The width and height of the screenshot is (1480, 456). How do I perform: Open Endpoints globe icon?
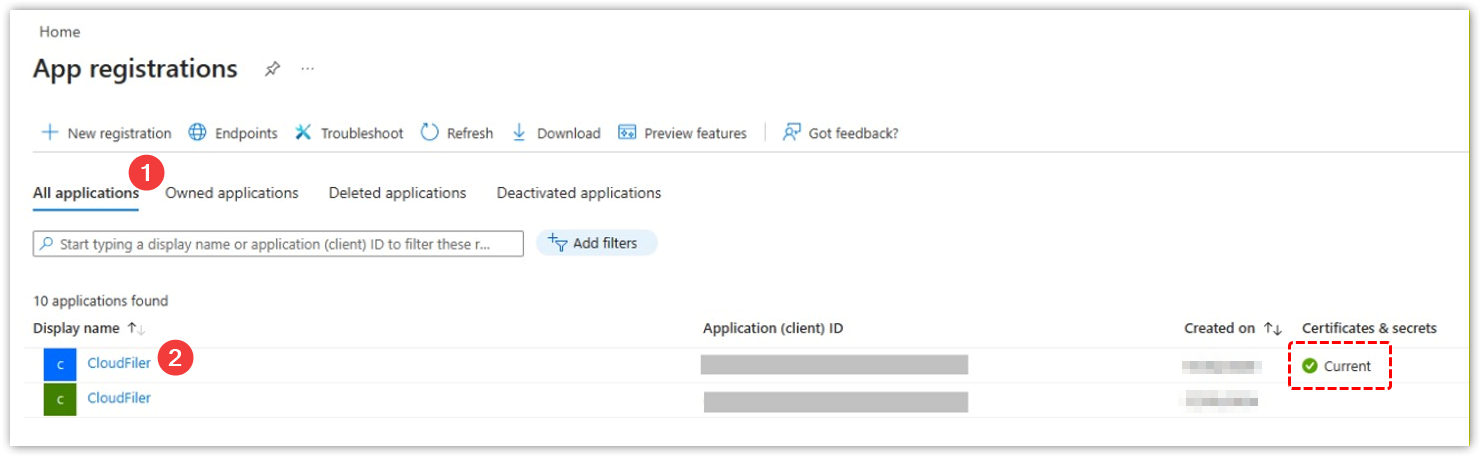(x=198, y=133)
